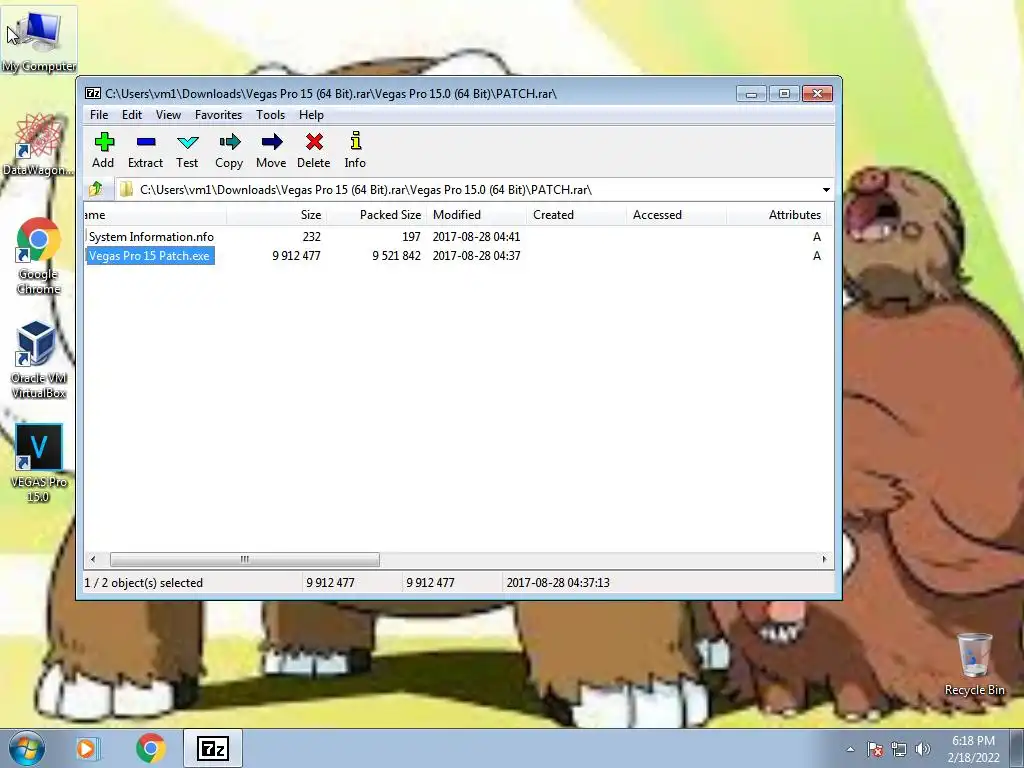Open the Favorites menu
The height and width of the screenshot is (768, 1024).
(218, 115)
